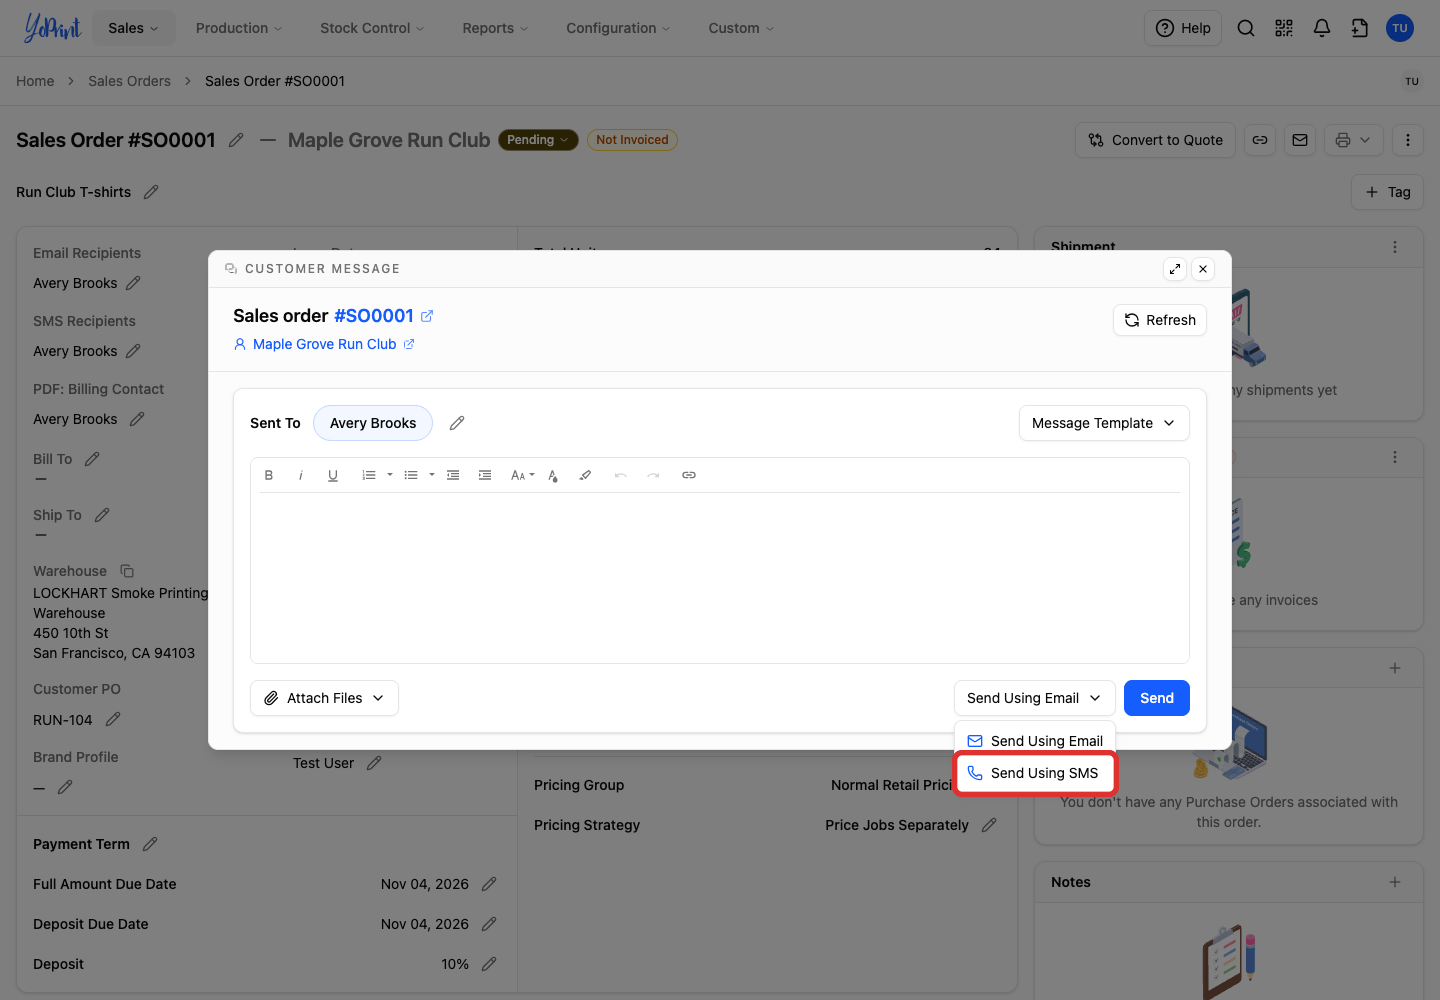This screenshot has height=1000, width=1440.
Task: Edit the Sent To recipient with the pencil
Action: pos(457,423)
